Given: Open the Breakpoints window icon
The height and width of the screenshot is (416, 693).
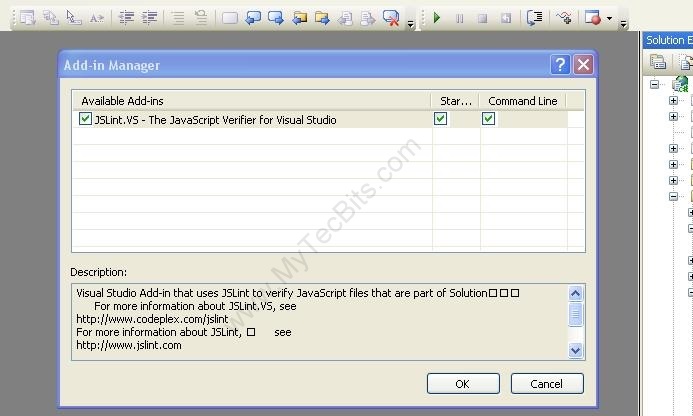Looking at the screenshot, I should point(593,18).
